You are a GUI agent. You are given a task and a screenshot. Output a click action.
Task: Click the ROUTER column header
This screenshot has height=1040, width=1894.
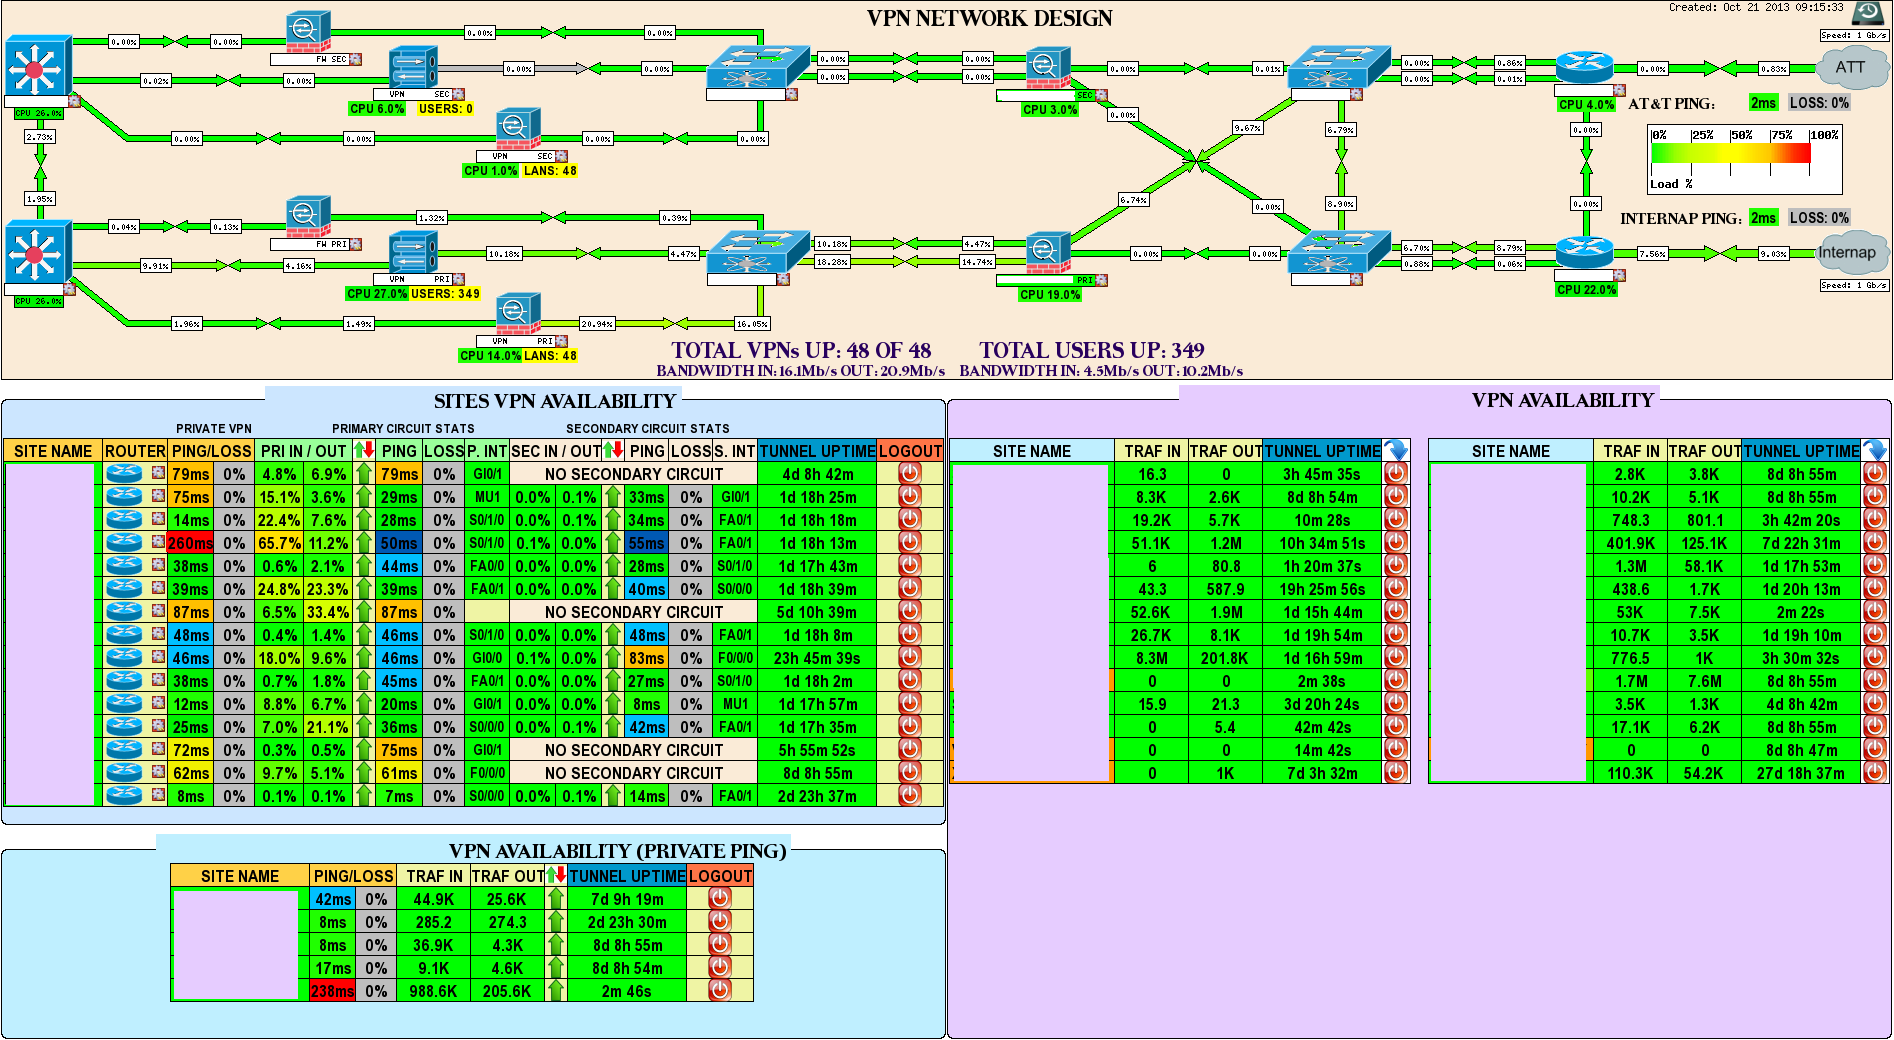[135, 451]
